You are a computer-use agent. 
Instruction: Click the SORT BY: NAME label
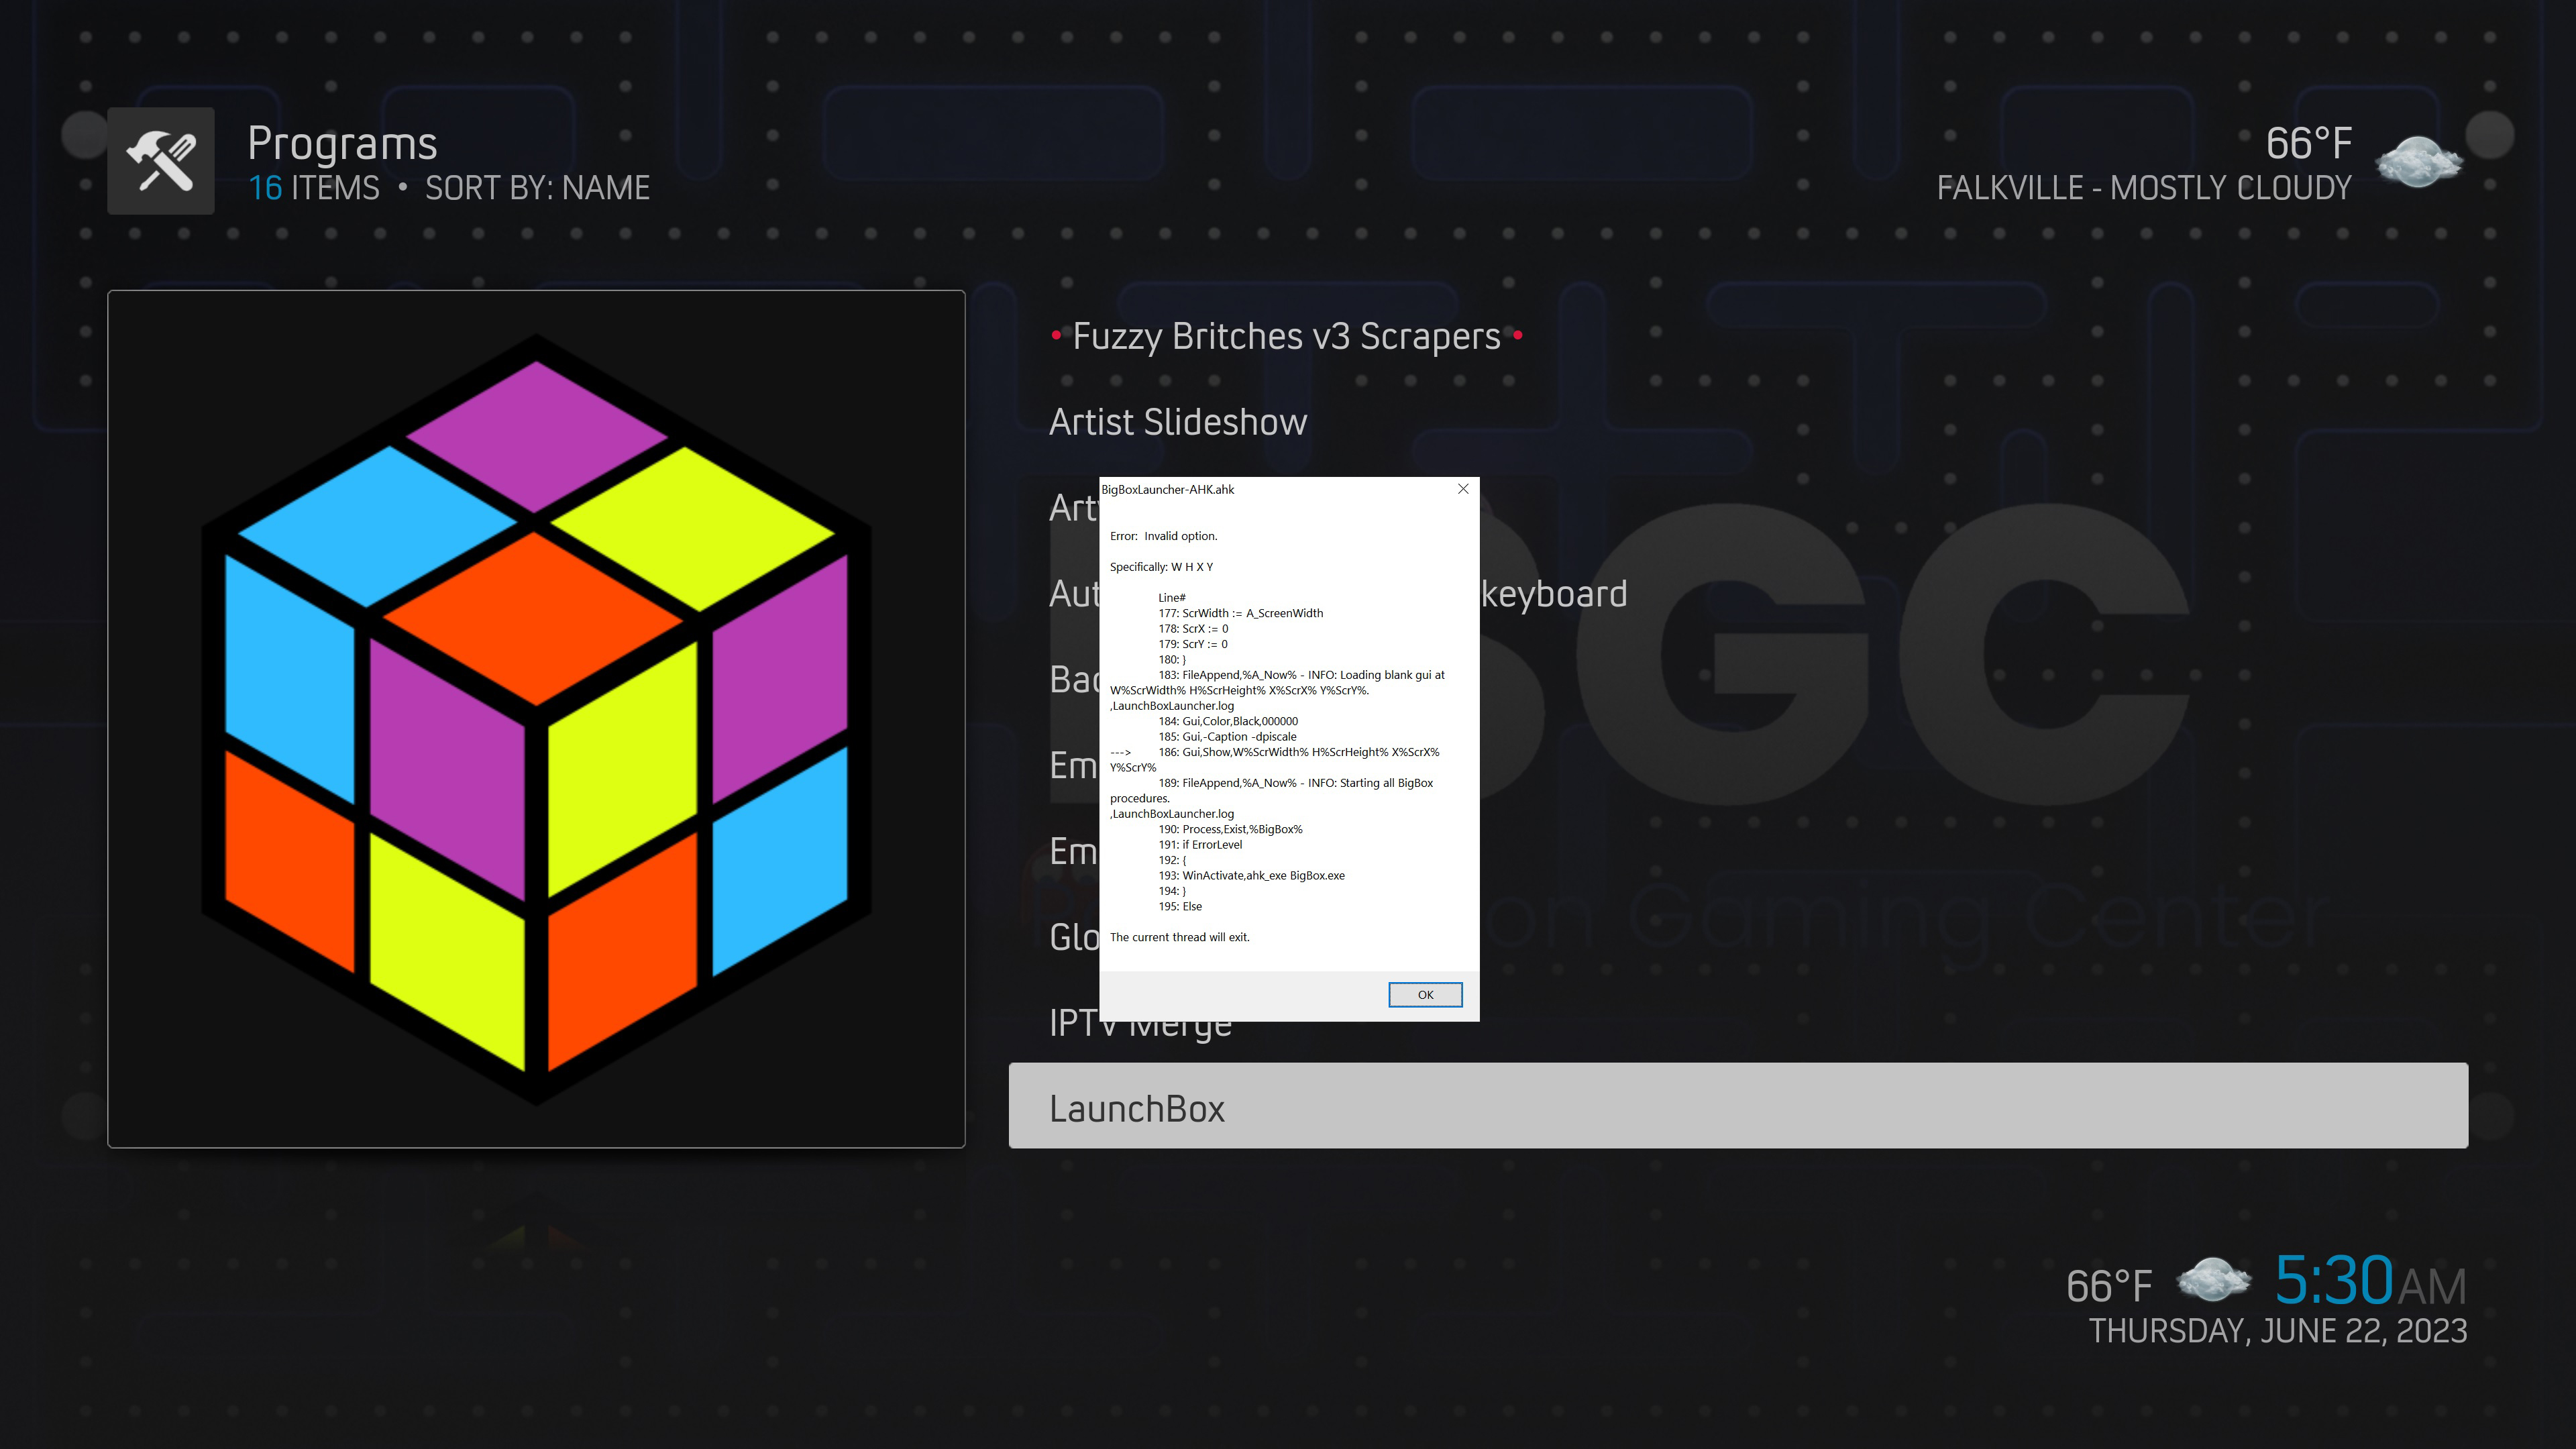pyautogui.click(x=537, y=188)
